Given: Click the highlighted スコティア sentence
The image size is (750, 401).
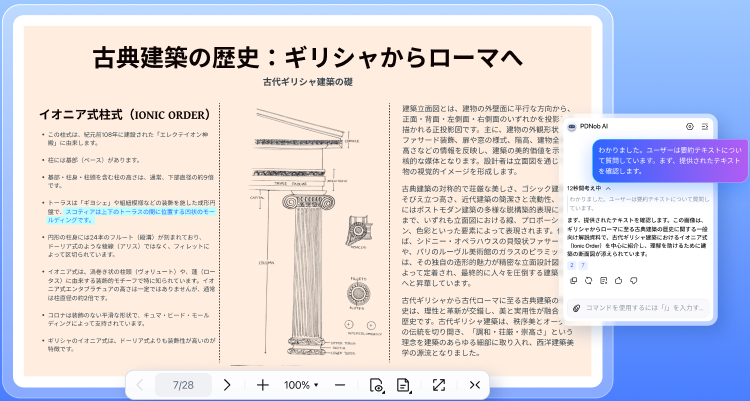Looking at the screenshot, I should (132, 215).
